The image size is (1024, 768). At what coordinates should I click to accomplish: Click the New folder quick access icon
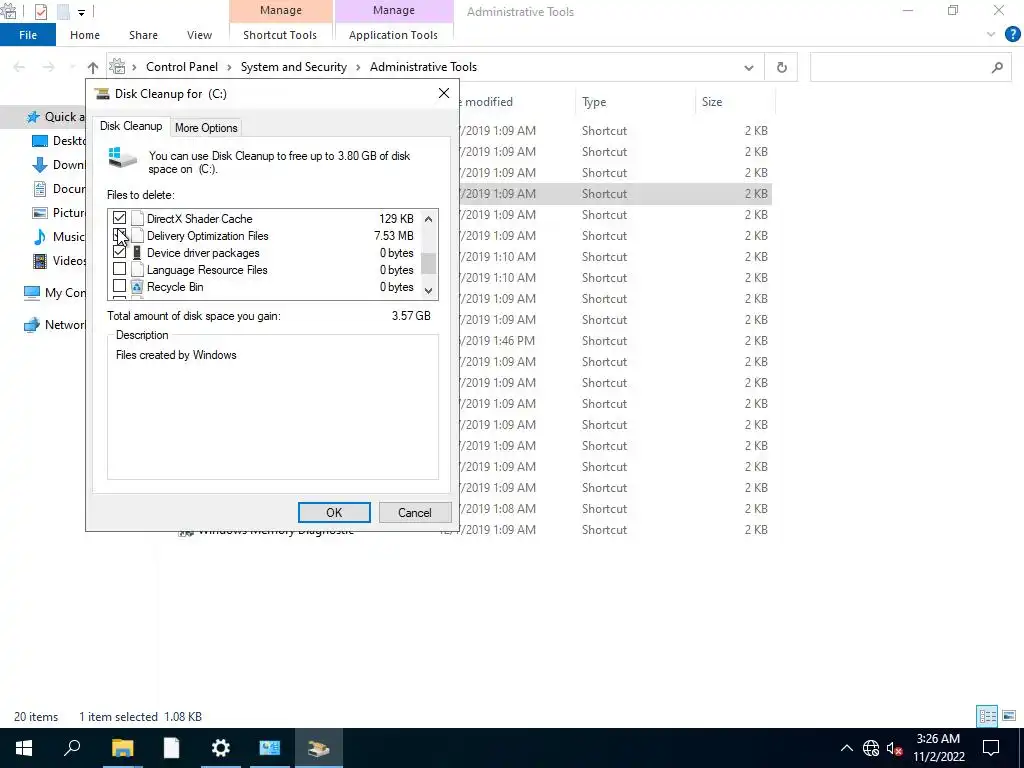tap(63, 11)
